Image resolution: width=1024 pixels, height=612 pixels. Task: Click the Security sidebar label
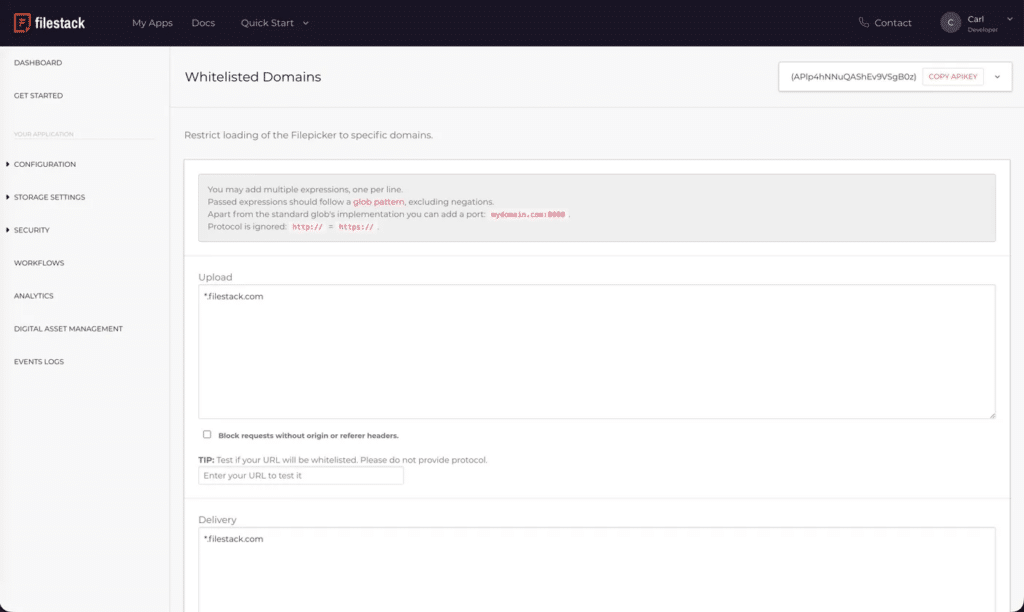[32, 230]
